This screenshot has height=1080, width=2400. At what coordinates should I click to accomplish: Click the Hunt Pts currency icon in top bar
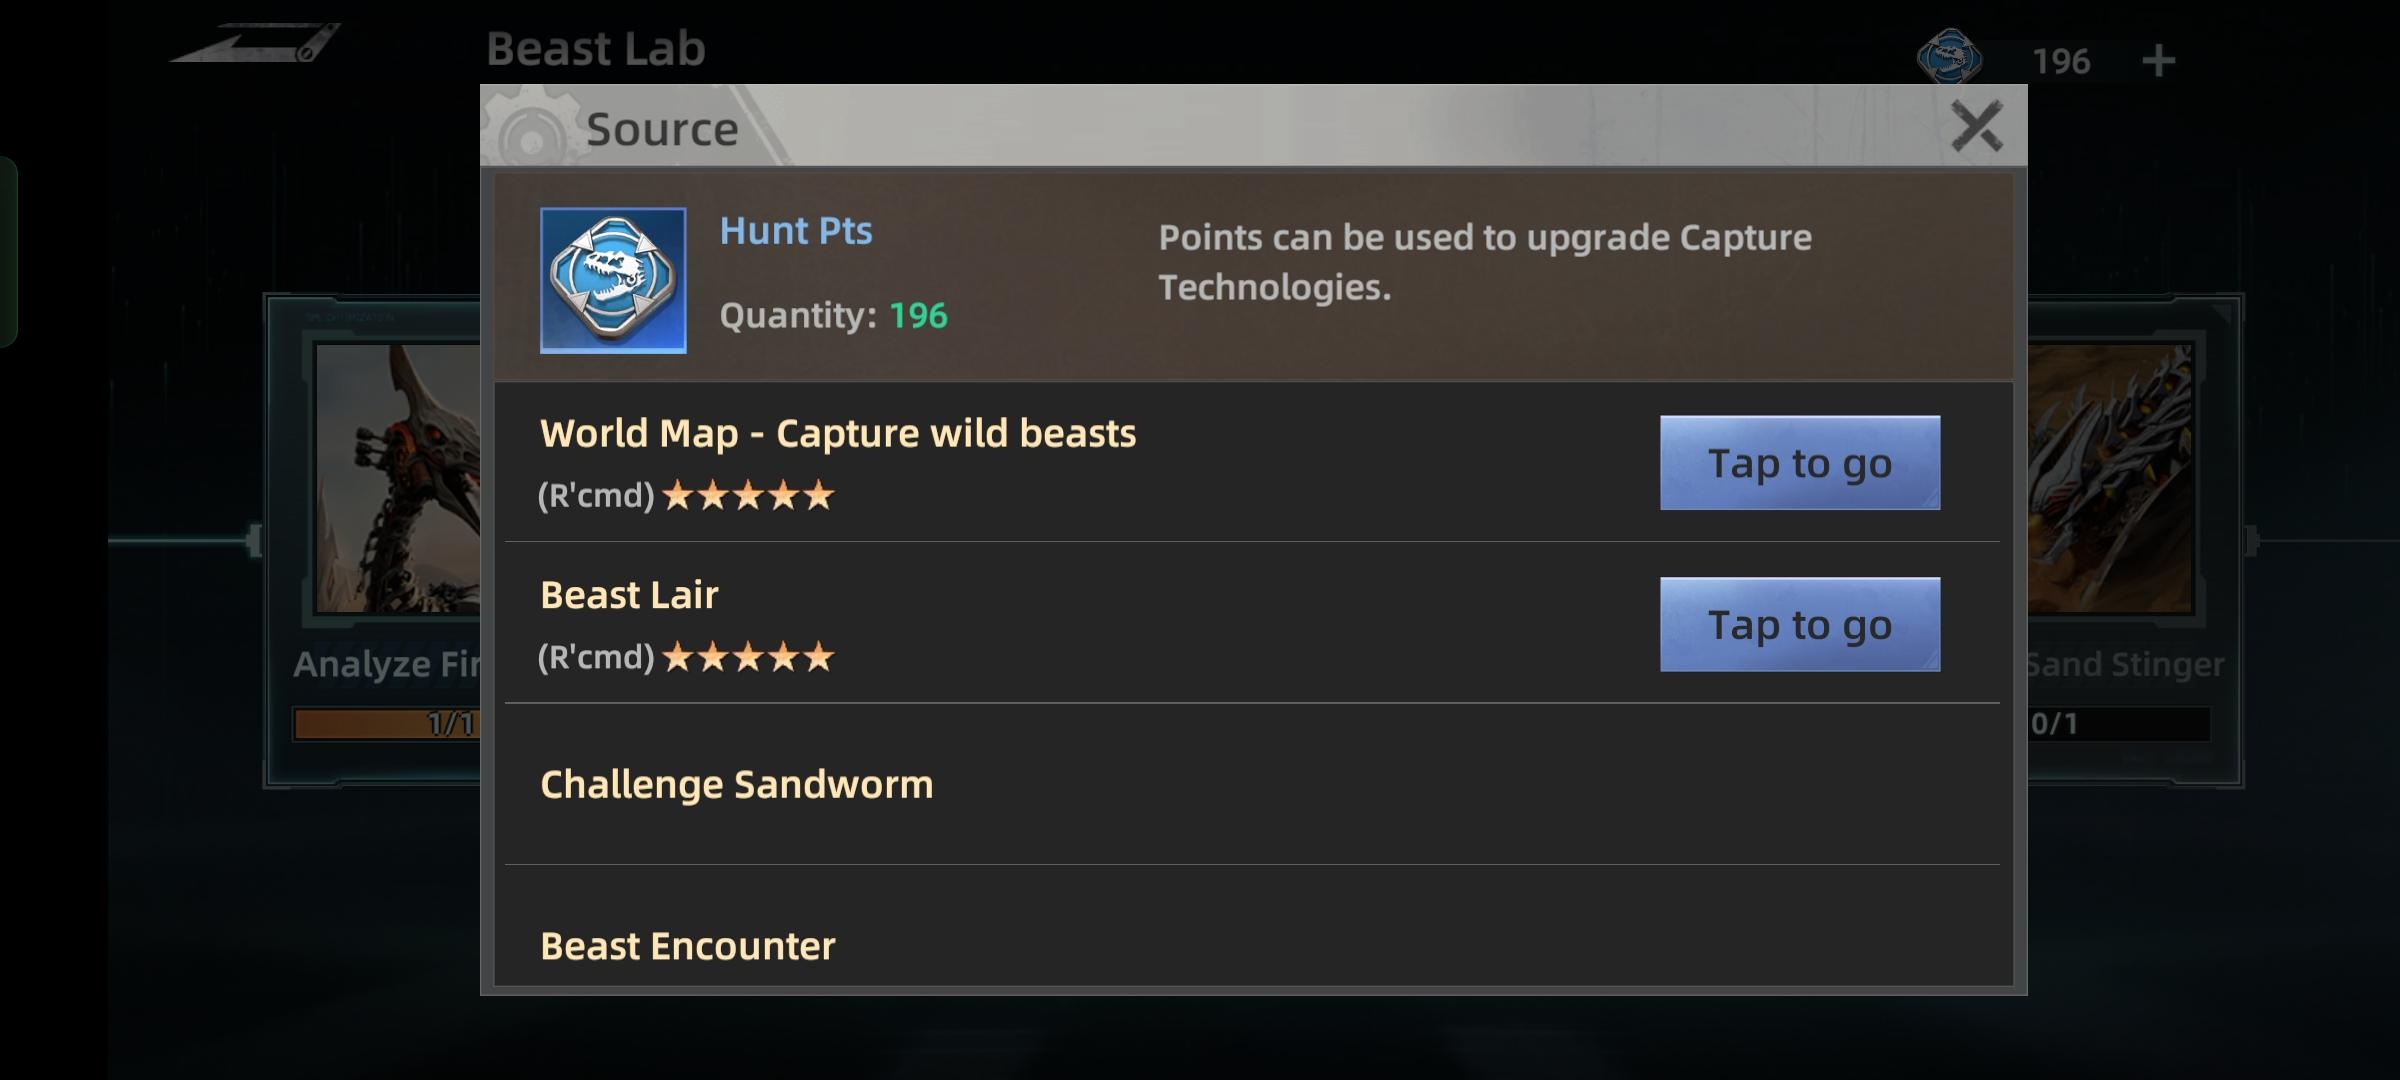(1949, 58)
